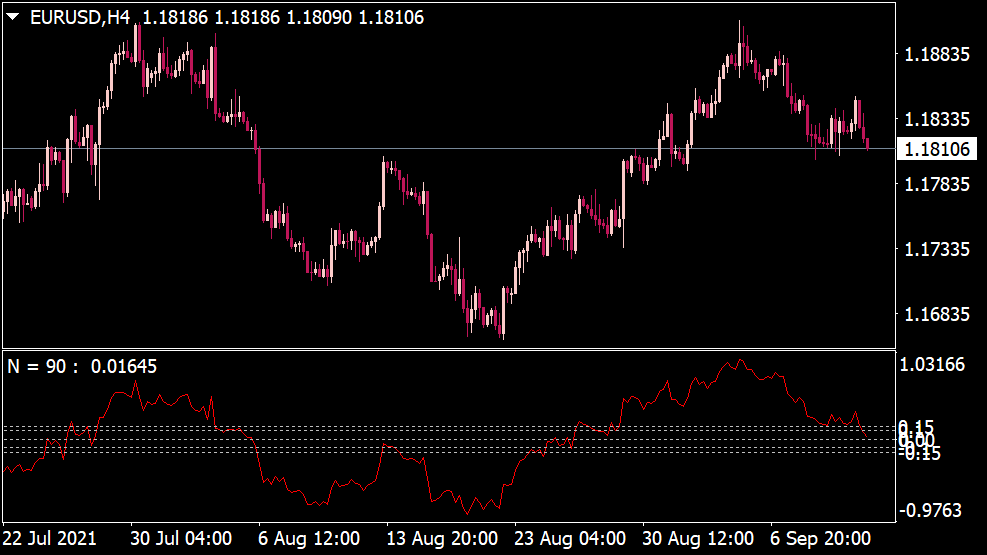Image resolution: width=987 pixels, height=555 pixels.
Task: Click the indicator scale maximum 1.03166
Action: tap(932, 364)
